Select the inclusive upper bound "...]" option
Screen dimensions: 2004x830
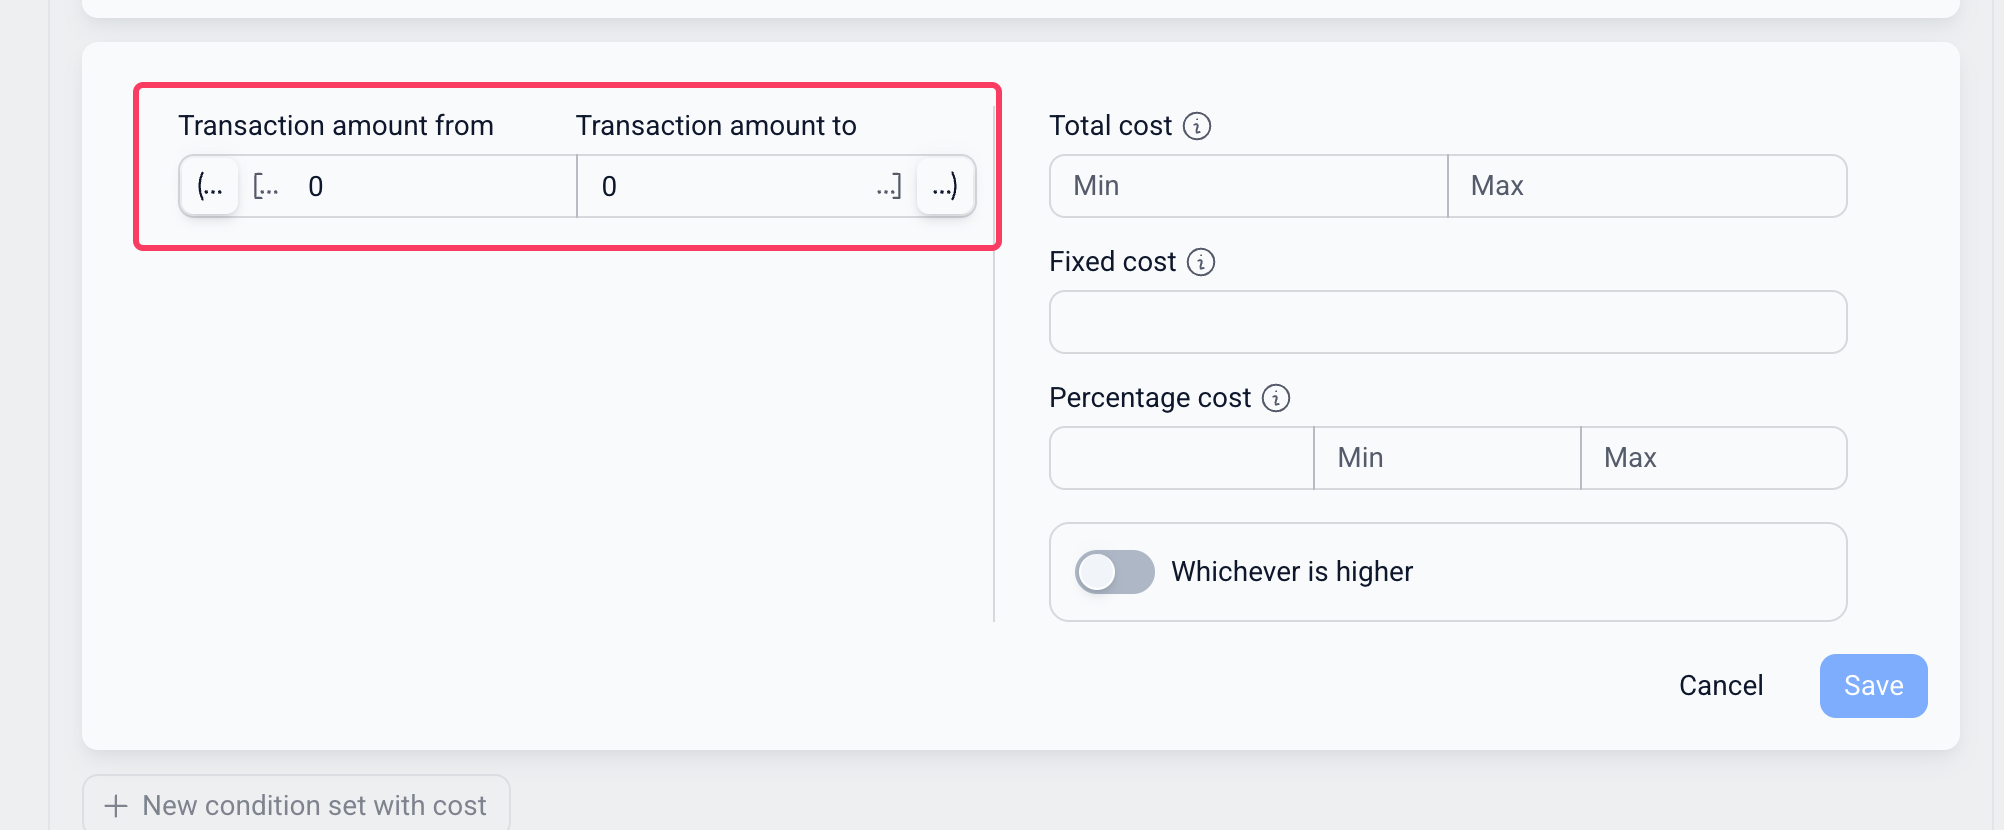coord(888,186)
